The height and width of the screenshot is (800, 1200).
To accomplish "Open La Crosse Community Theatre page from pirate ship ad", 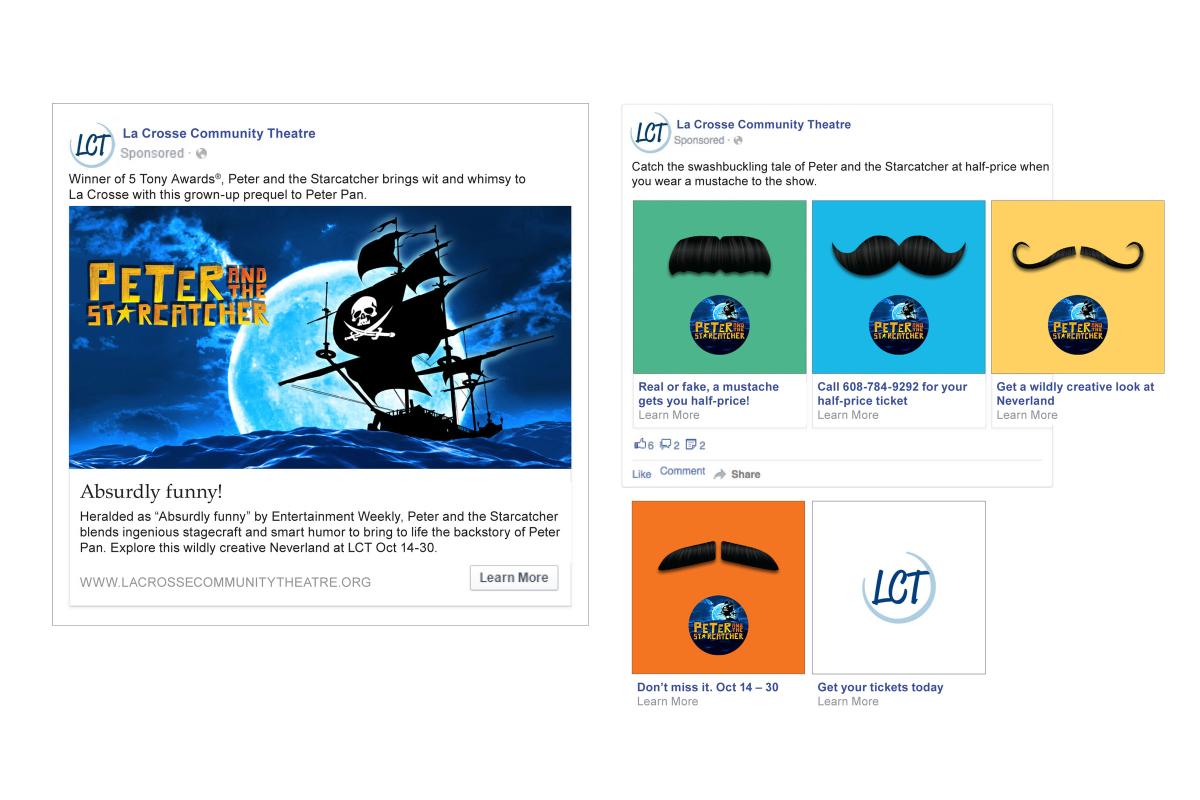I will click(219, 133).
